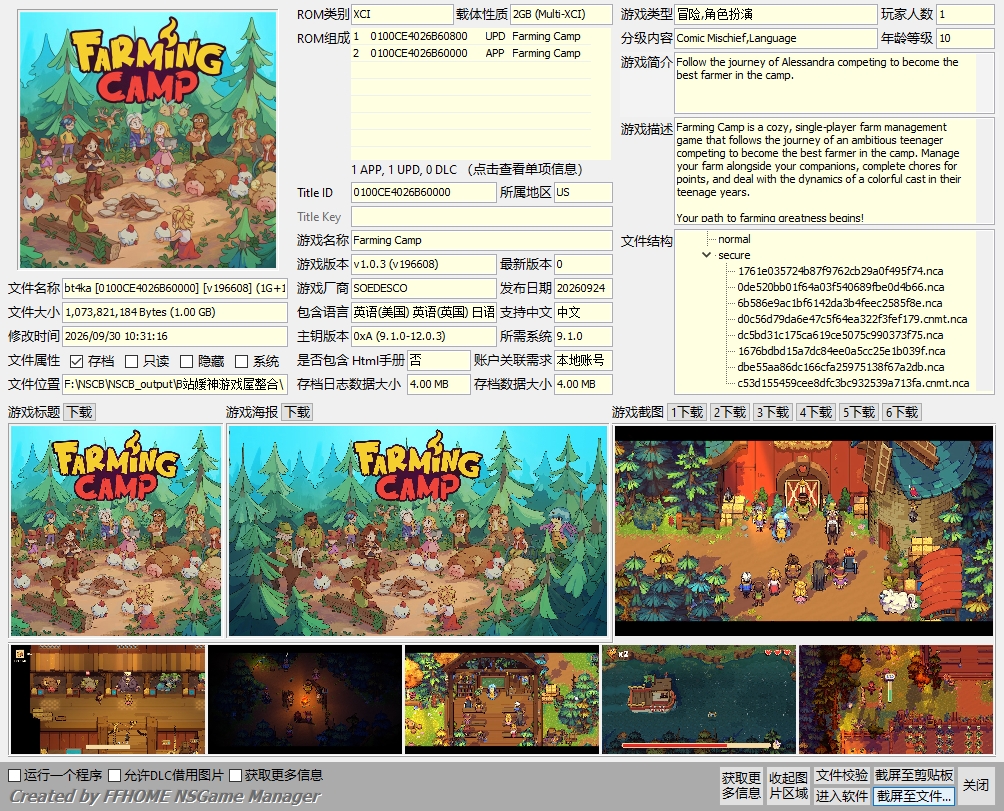This screenshot has width=1004, height=811.
Task: Click the 载体性质 field 2GB (Multi-XCI)
Action: point(561,14)
